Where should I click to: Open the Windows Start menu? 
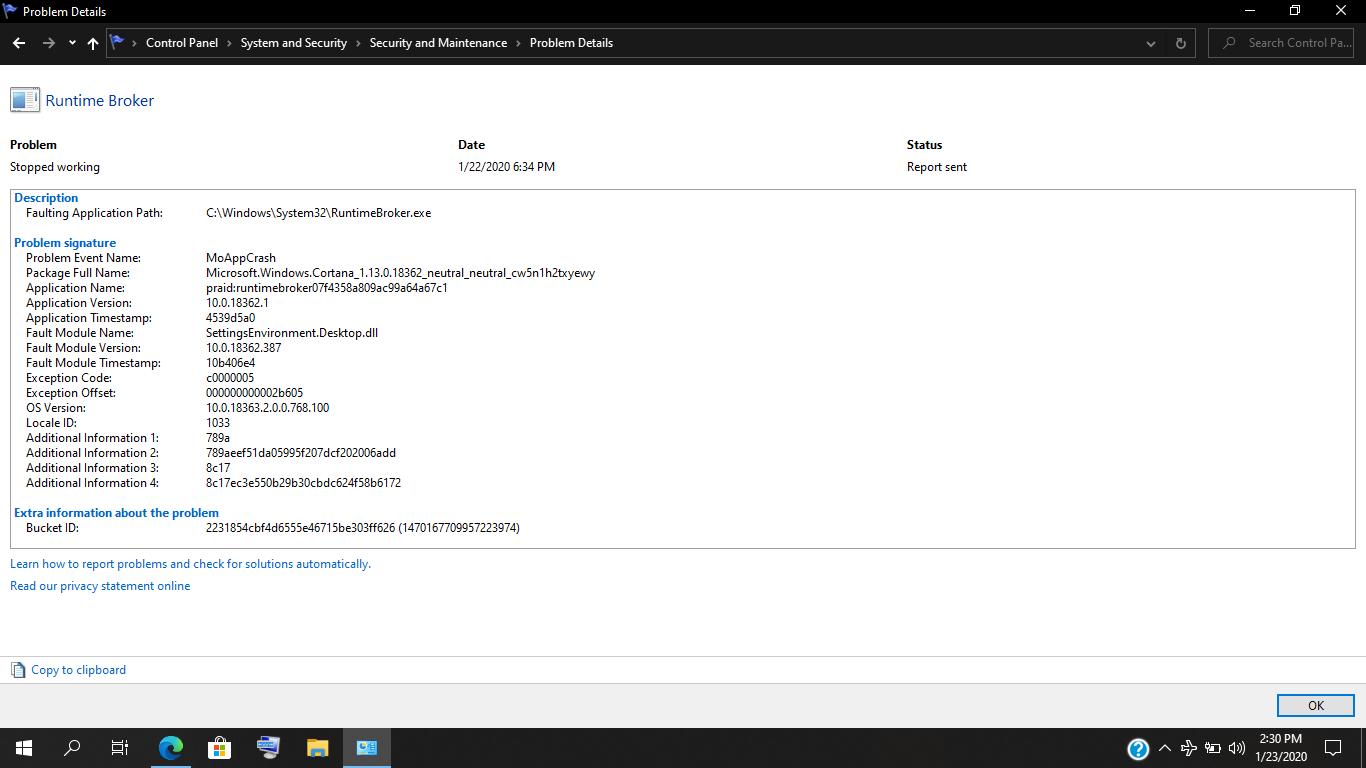coord(24,748)
